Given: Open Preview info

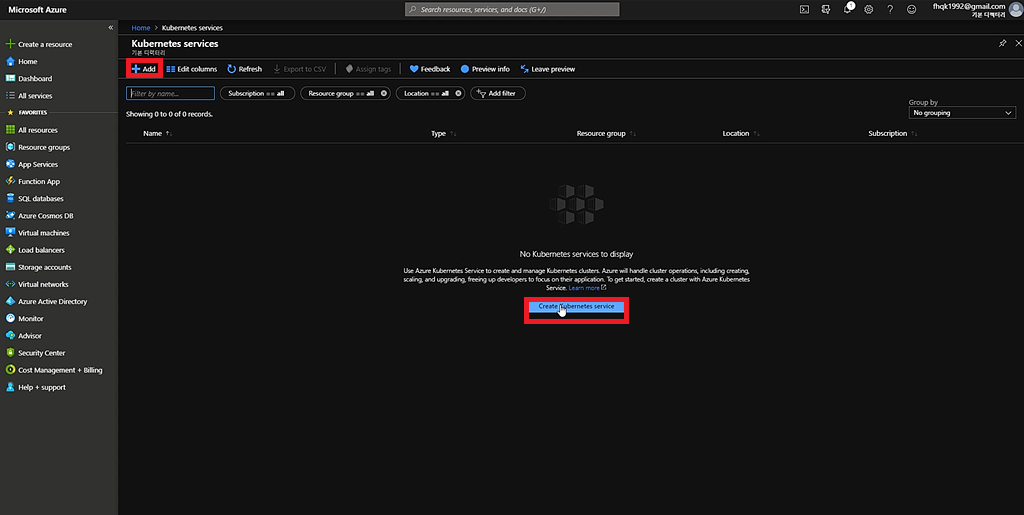Looking at the screenshot, I should point(485,69).
